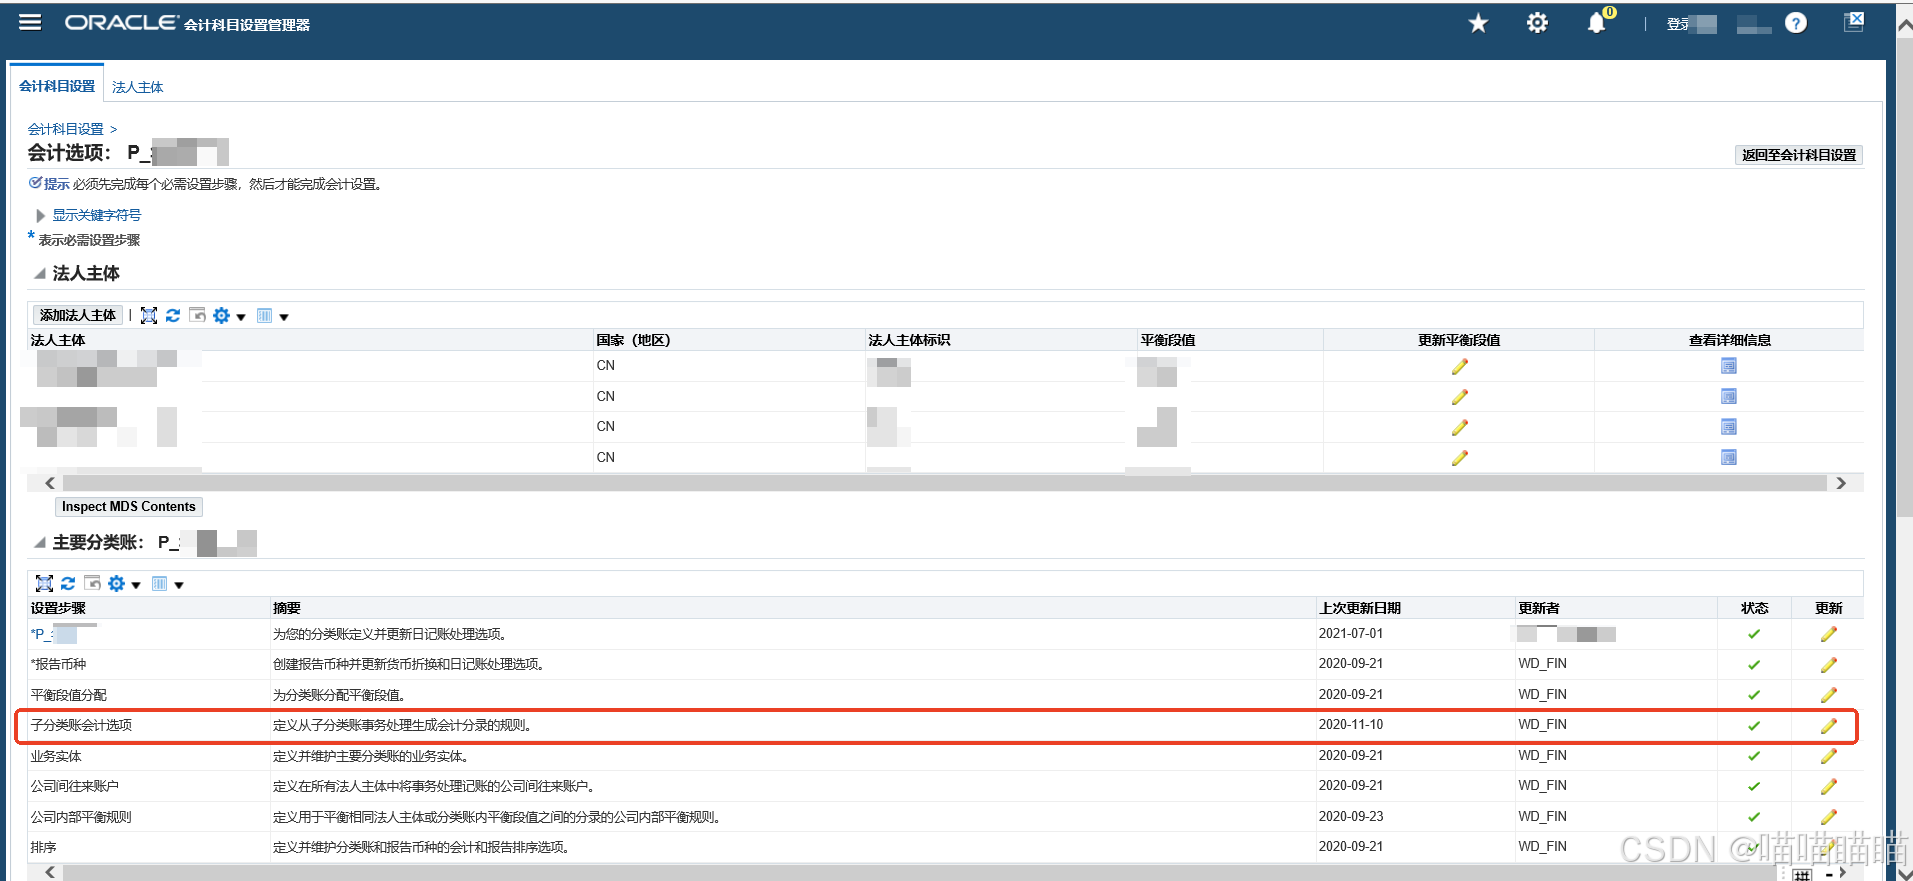Click the close window icon in header
Screen dimensions: 1913x881
tap(1854, 22)
